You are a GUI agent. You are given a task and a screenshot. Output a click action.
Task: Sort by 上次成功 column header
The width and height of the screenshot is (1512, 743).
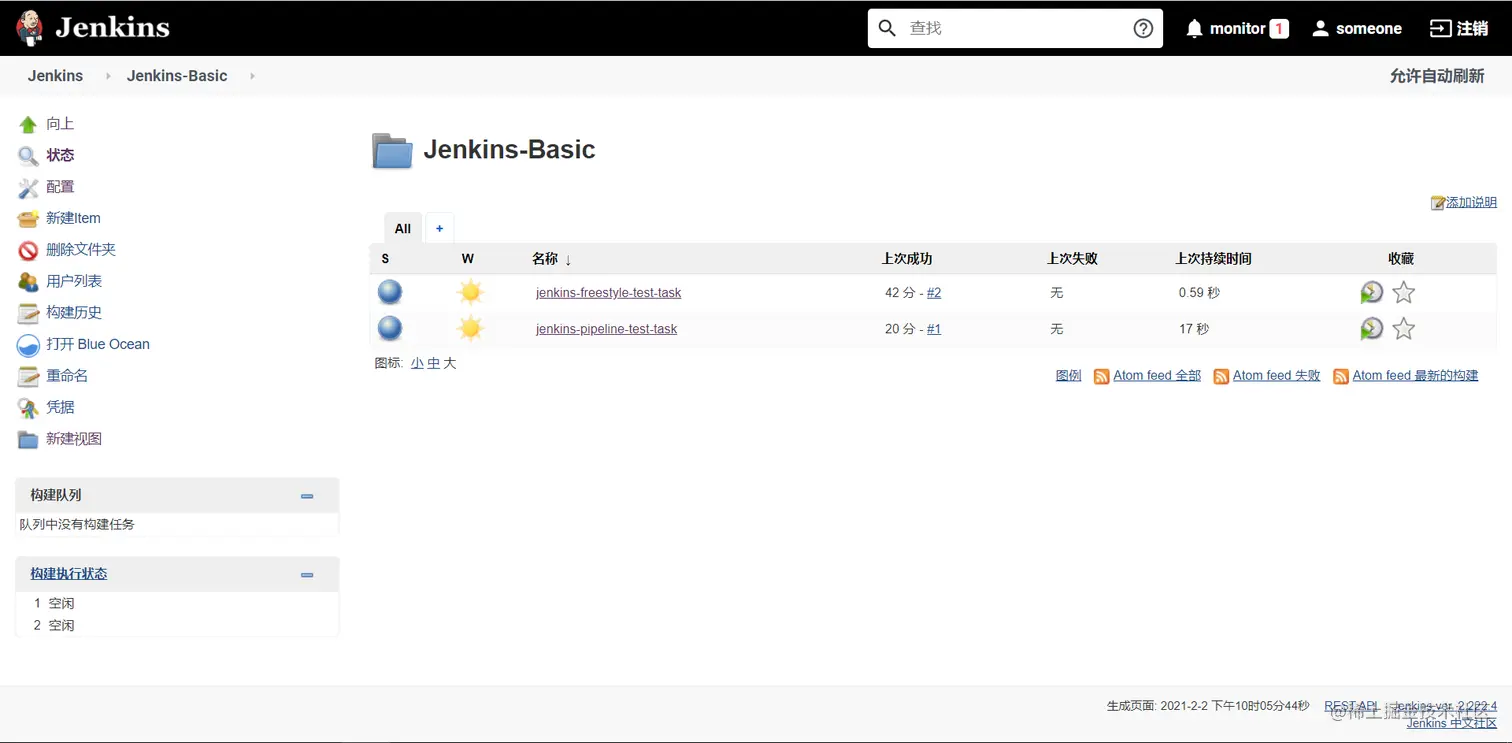pos(906,259)
